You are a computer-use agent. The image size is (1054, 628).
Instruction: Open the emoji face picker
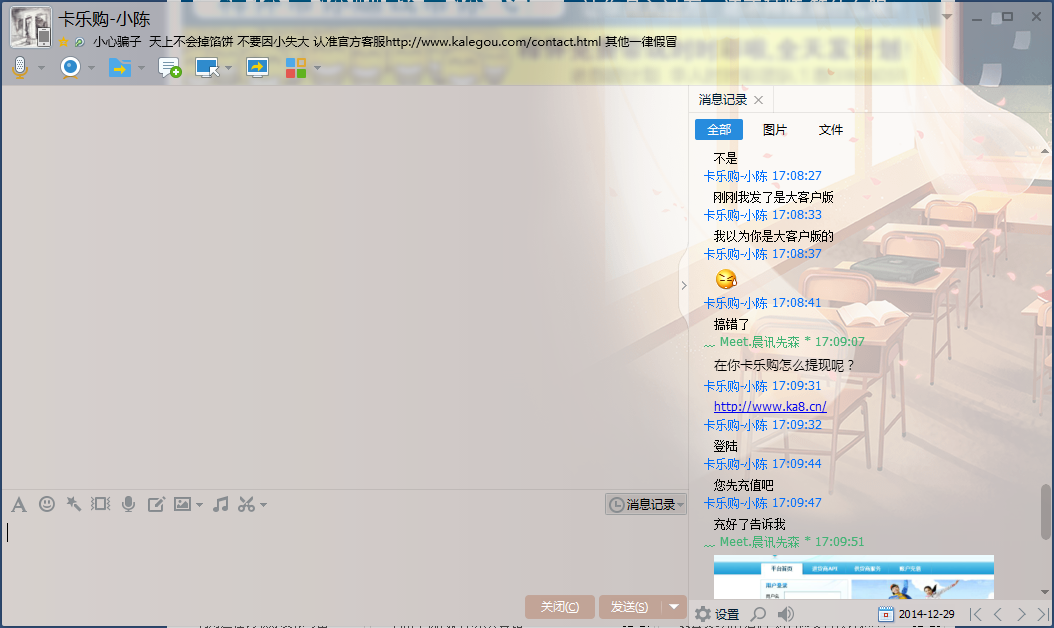(x=47, y=504)
